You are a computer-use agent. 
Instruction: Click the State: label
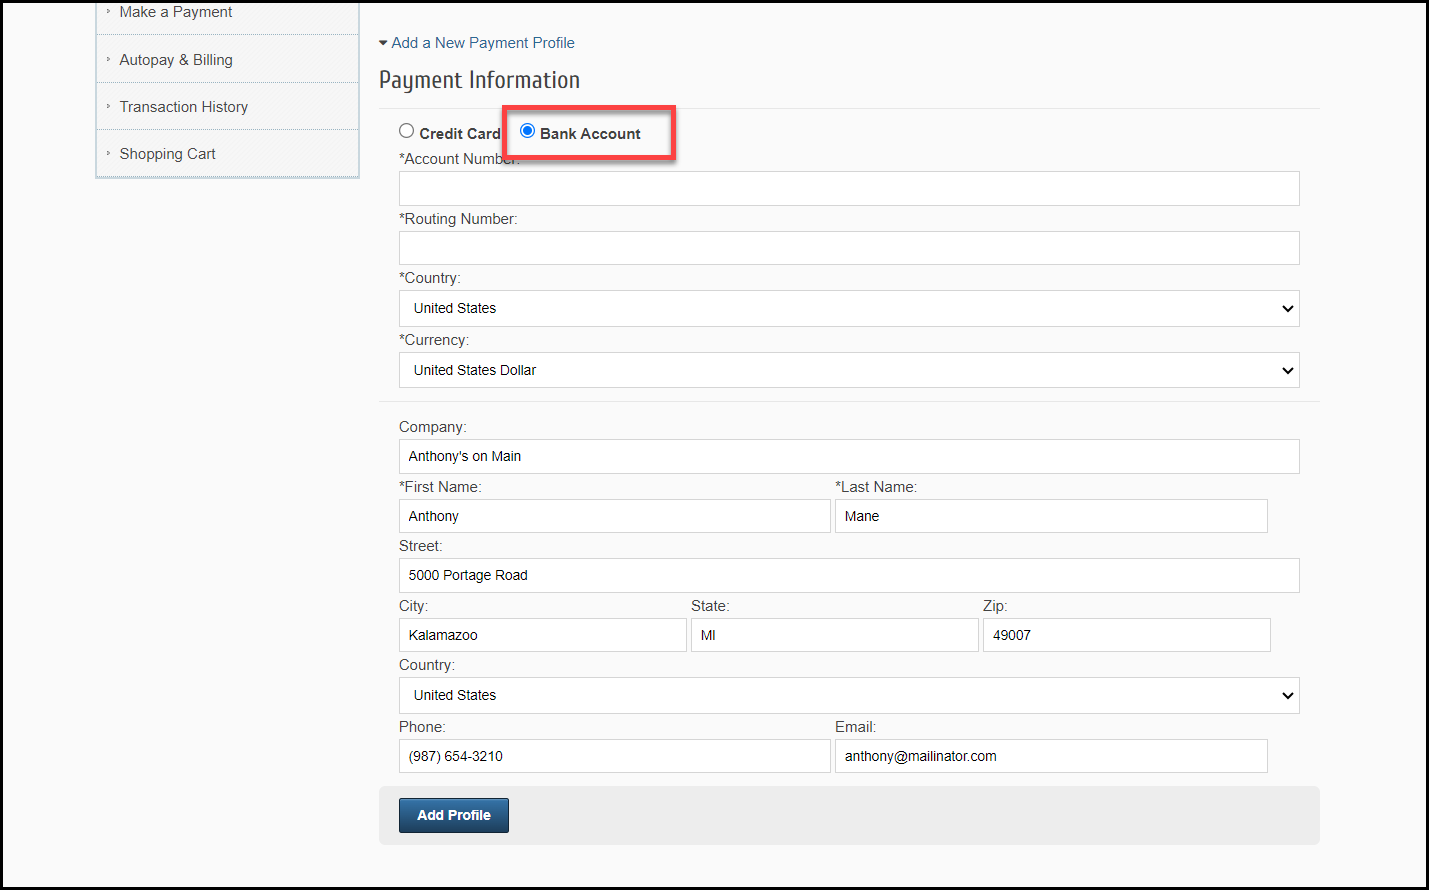point(710,606)
